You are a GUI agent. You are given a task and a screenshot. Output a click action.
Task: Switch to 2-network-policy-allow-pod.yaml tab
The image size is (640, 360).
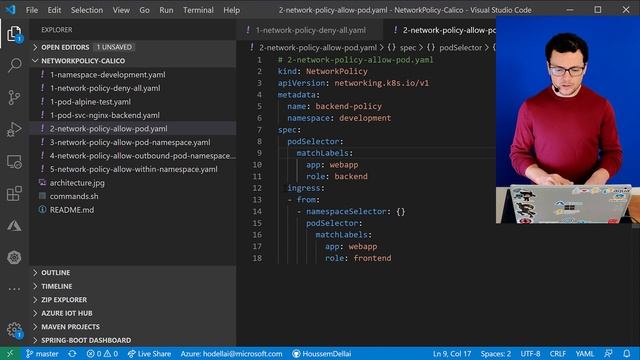click(440, 30)
